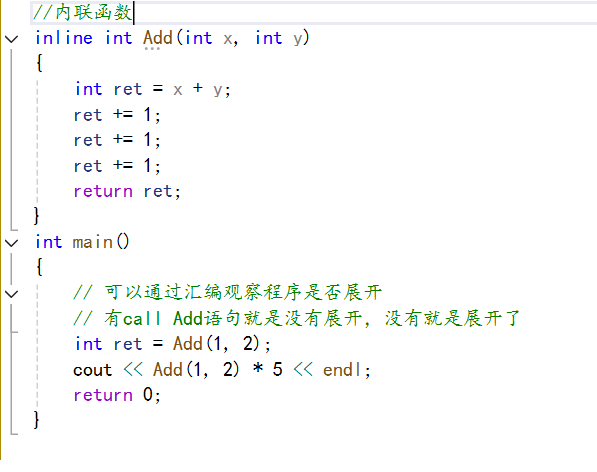Click the closing brace of Add function
Screen dimensions: 597x472
click(x=37, y=216)
